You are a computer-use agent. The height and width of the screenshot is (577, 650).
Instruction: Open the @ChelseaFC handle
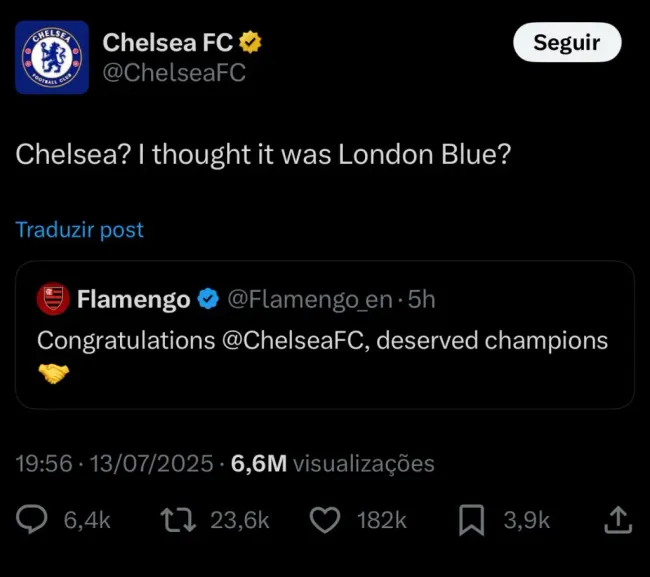click(x=174, y=72)
